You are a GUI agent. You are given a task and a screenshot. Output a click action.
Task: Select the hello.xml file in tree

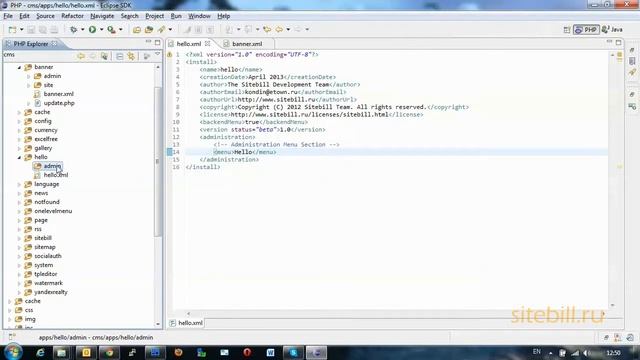pyautogui.click(x=56, y=175)
